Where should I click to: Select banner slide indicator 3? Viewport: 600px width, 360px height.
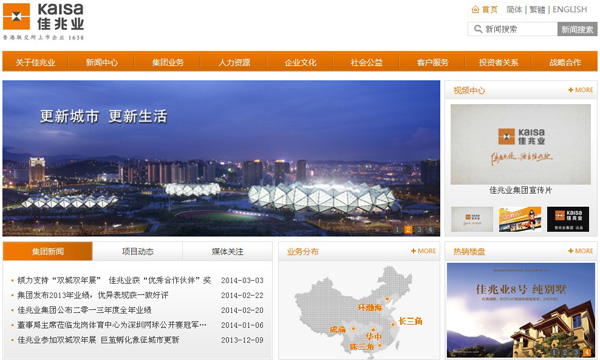click(x=419, y=230)
